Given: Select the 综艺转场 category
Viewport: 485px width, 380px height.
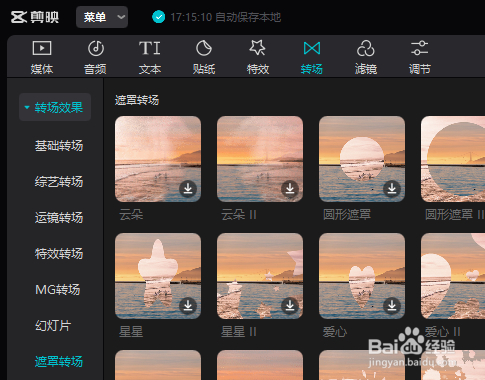Looking at the screenshot, I should point(59,182).
